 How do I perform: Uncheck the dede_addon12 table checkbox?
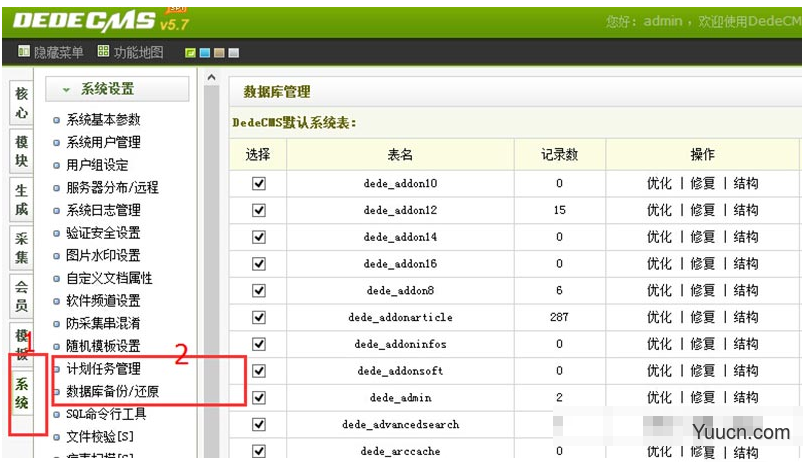[259, 210]
